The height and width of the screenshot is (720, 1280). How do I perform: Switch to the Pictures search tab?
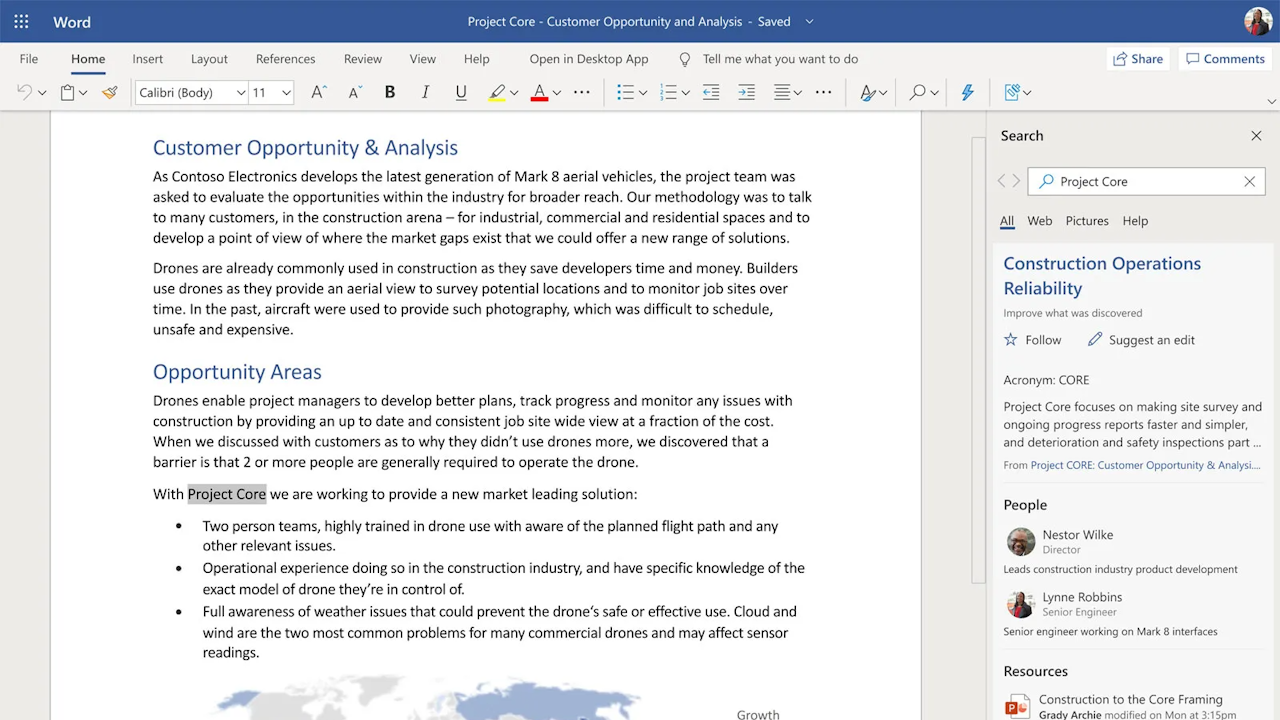[1086, 221]
